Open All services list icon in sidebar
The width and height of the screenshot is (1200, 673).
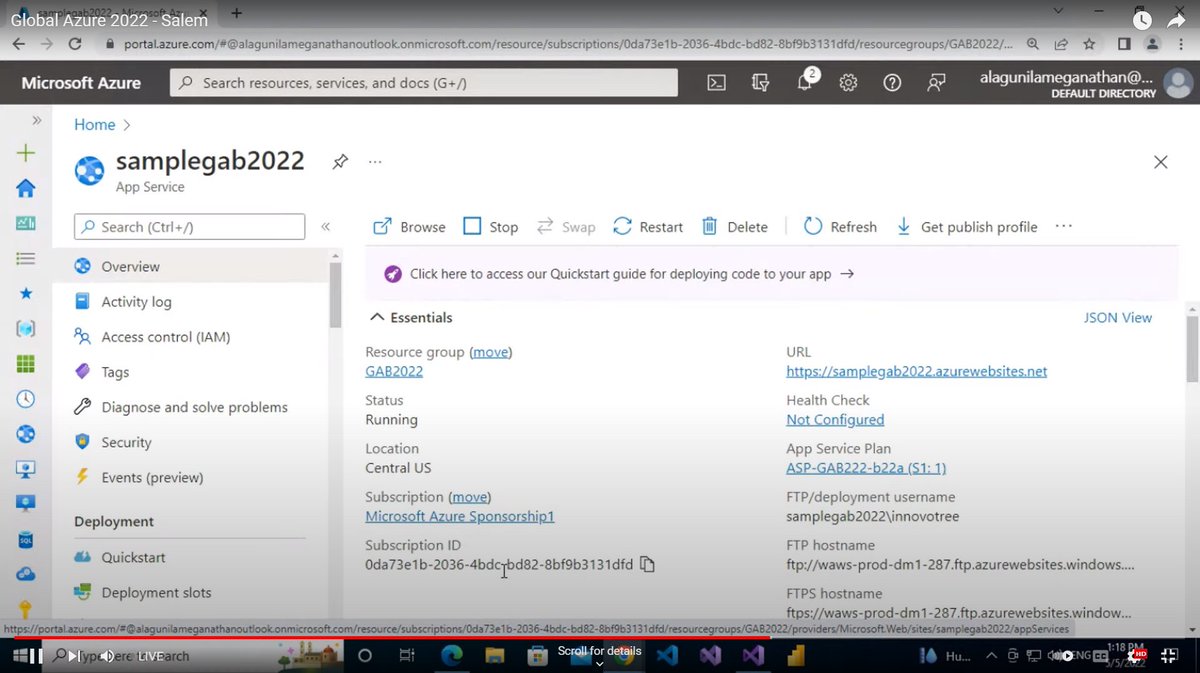26,258
